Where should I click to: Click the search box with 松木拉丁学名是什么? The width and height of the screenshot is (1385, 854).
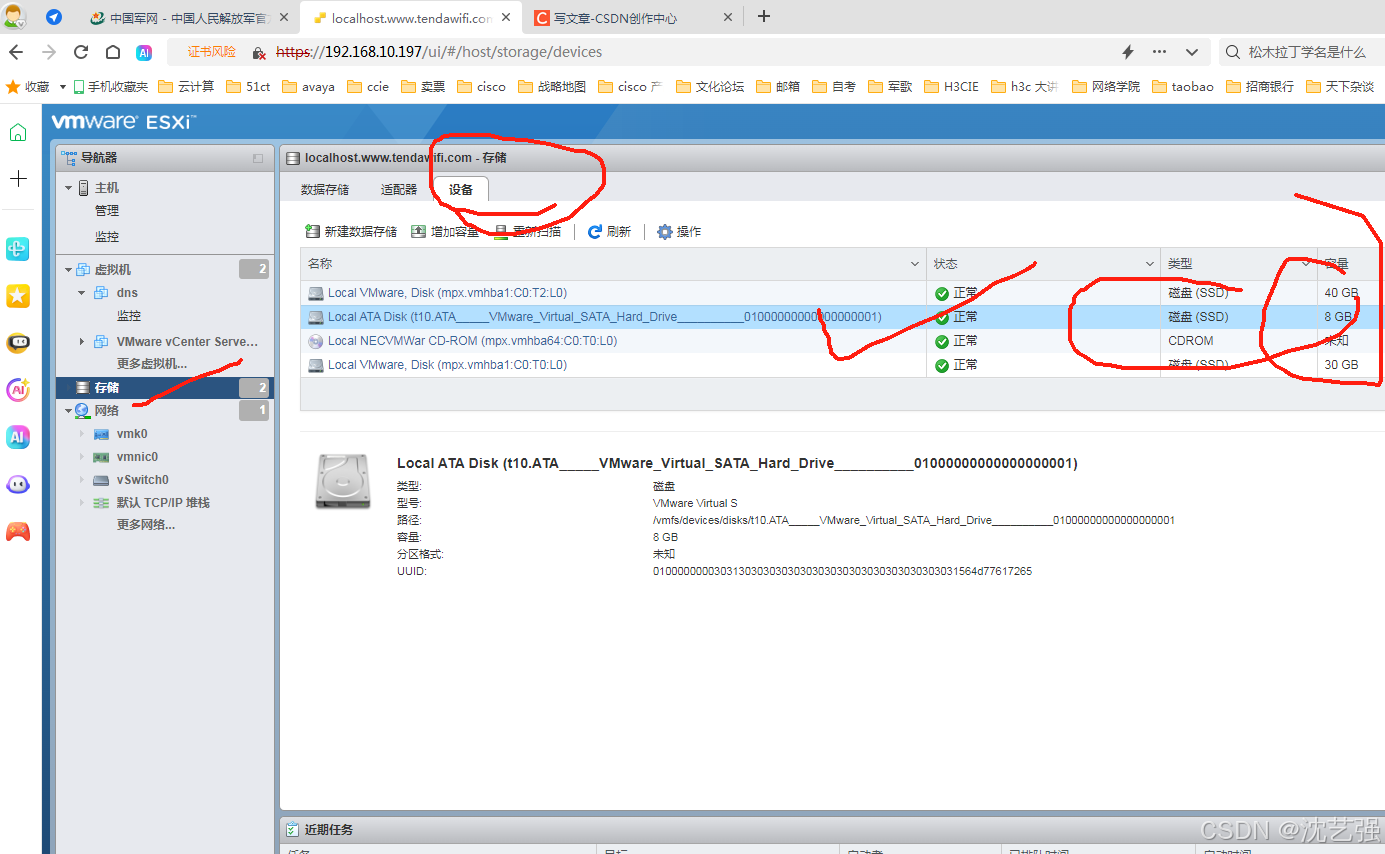[1301, 52]
